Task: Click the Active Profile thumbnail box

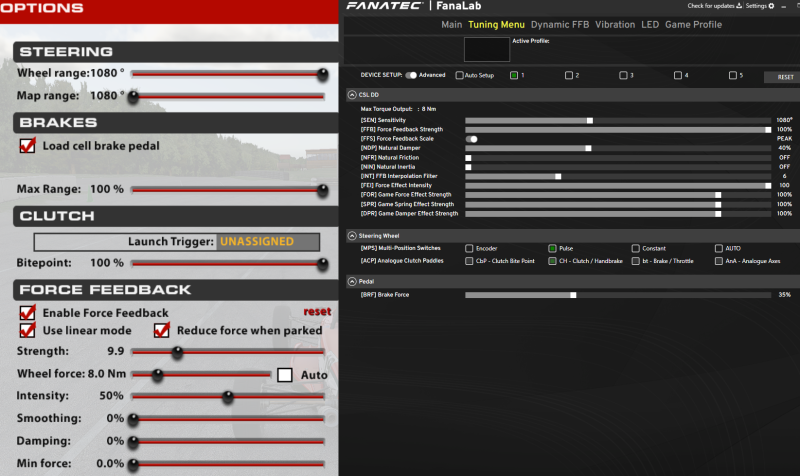Action: (486, 49)
